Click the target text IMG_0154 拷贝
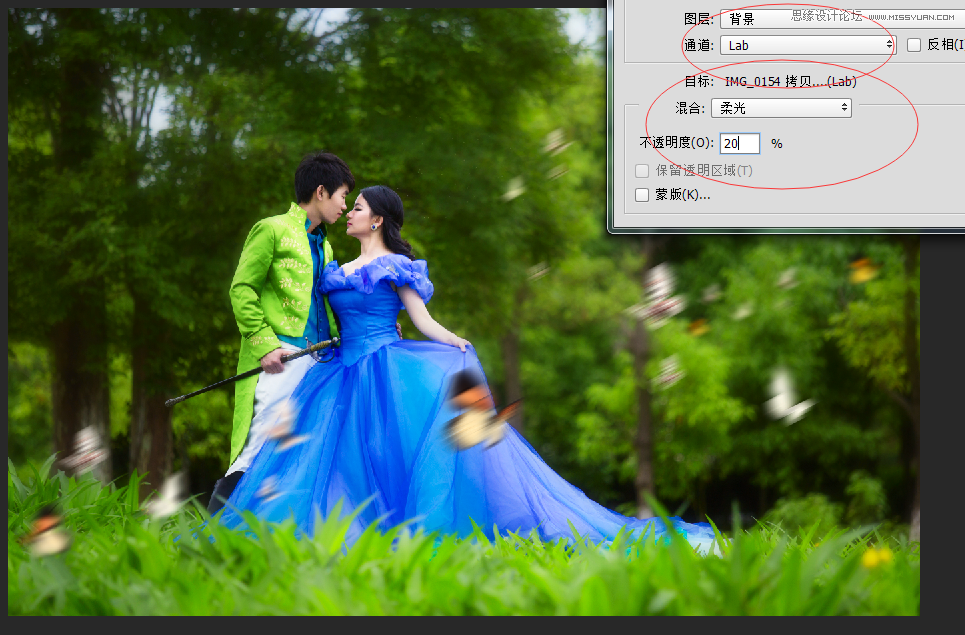Screen dimensions: 965x635 tap(790, 81)
